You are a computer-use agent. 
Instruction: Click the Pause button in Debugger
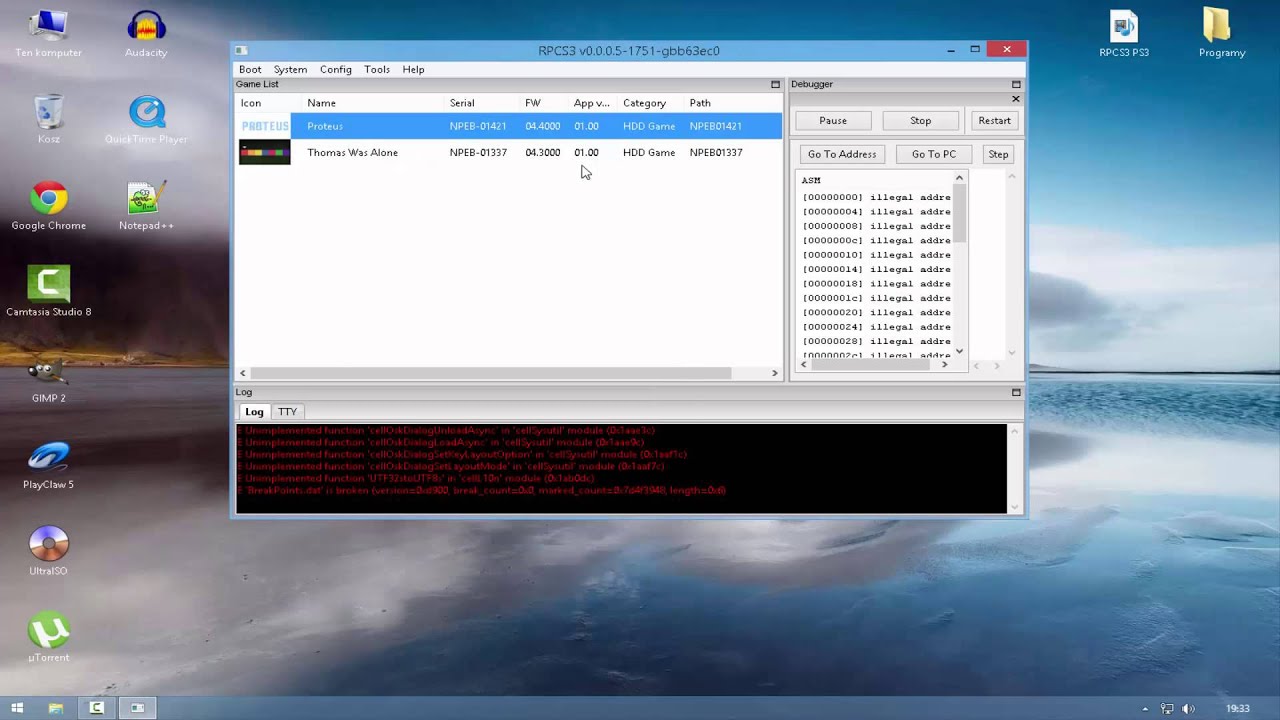coord(833,121)
